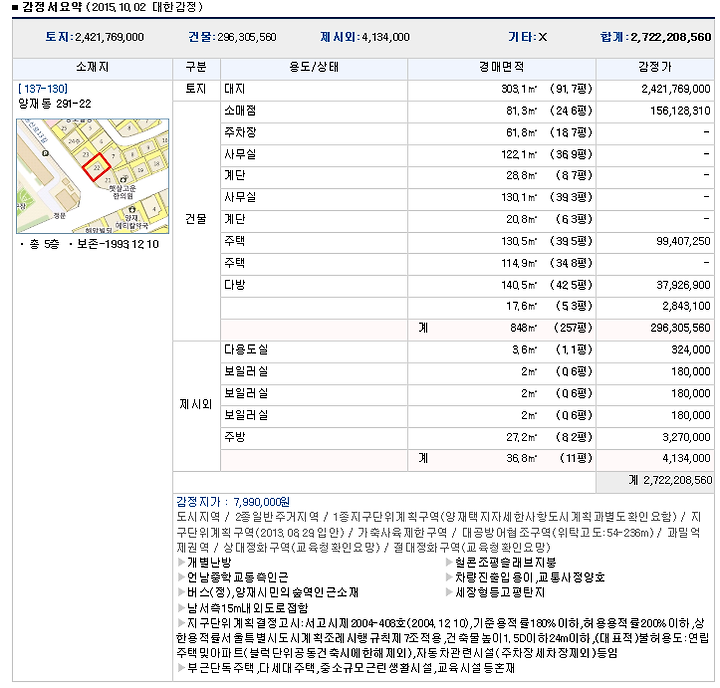Select the 감정서요약 section title

pos(52,7)
